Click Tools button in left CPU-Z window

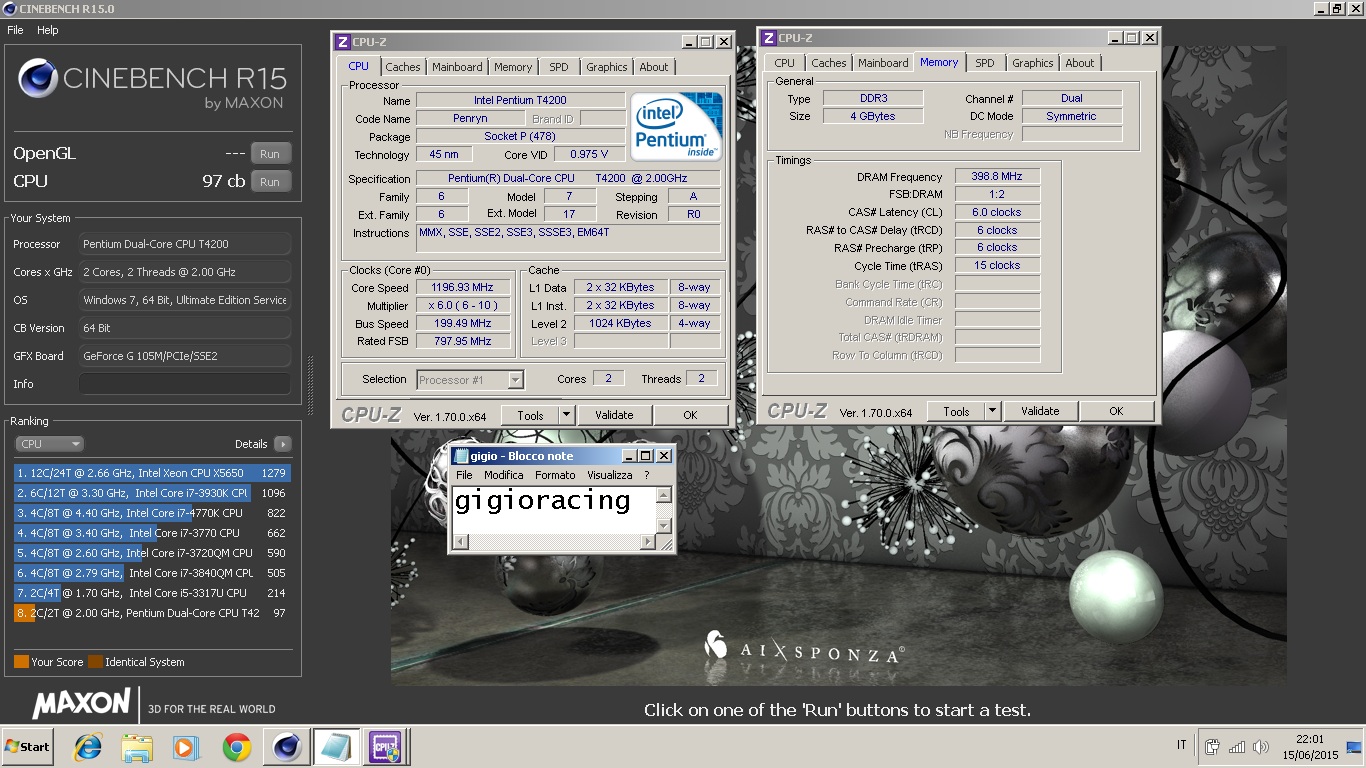530,415
